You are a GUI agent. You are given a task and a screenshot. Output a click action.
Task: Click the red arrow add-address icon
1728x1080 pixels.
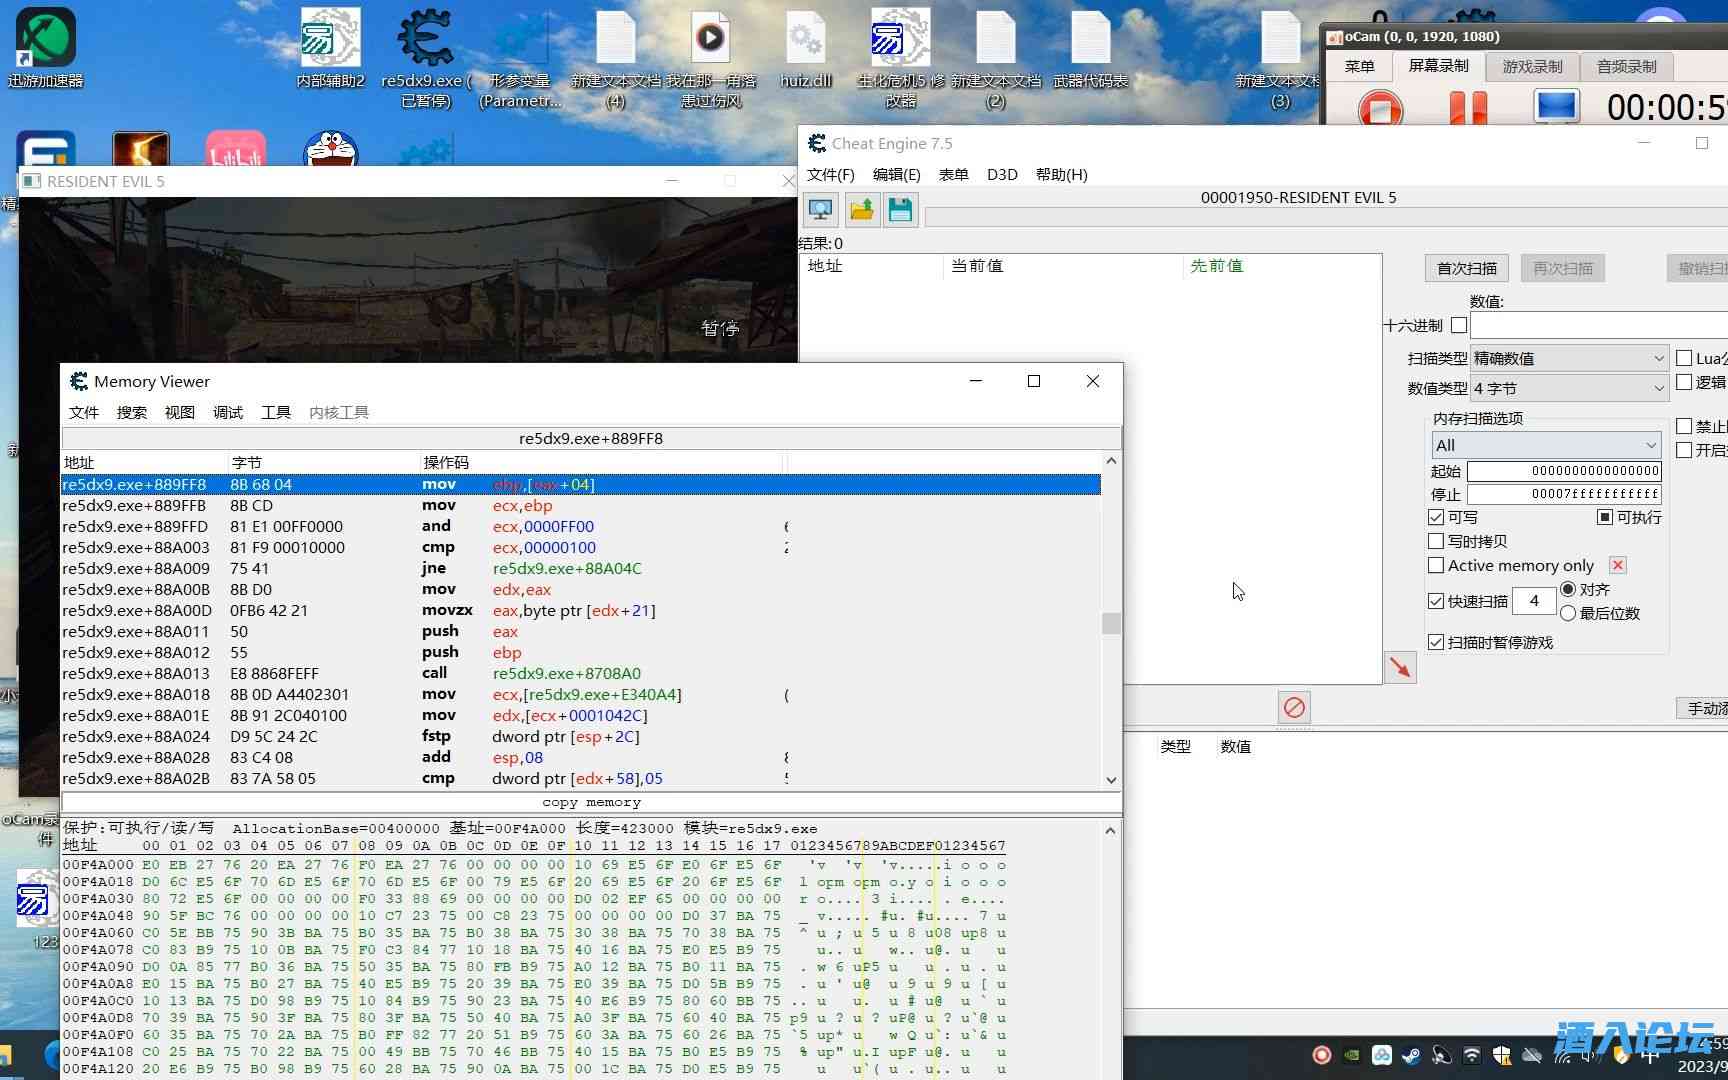point(1400,667)
